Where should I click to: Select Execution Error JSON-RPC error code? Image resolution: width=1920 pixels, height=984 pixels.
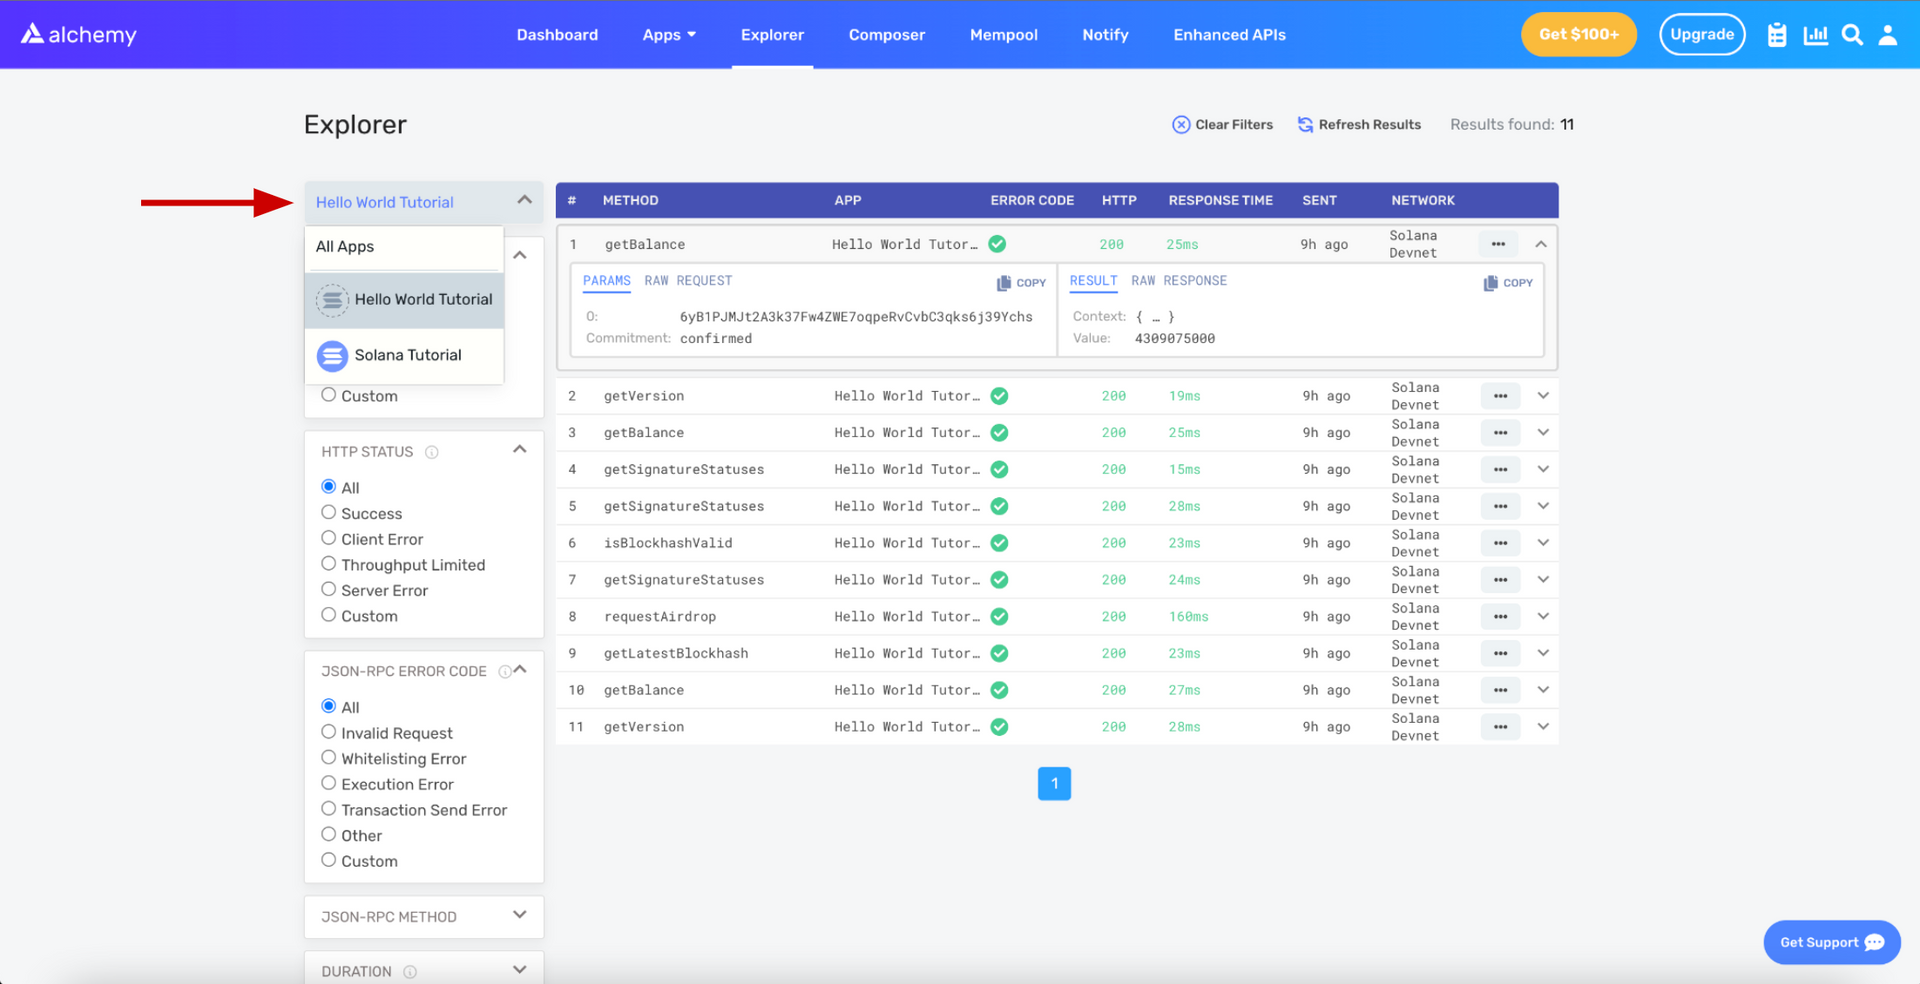328,783
